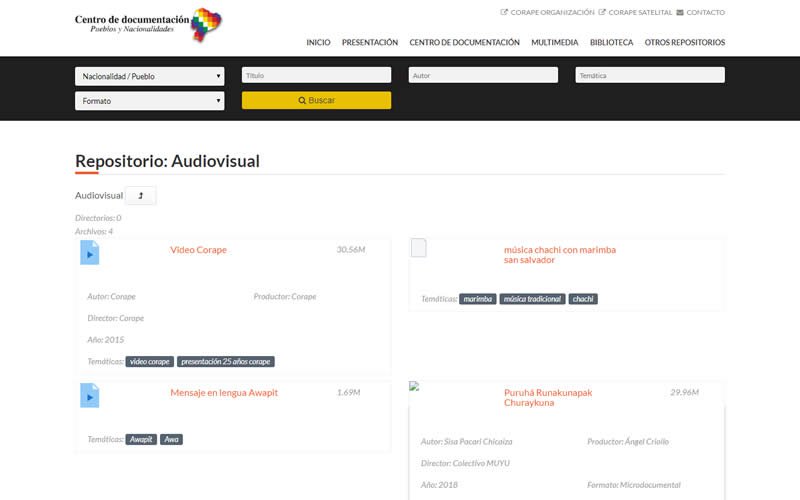
Task: Go to the Inicio menu item
Action: [318, 43]
